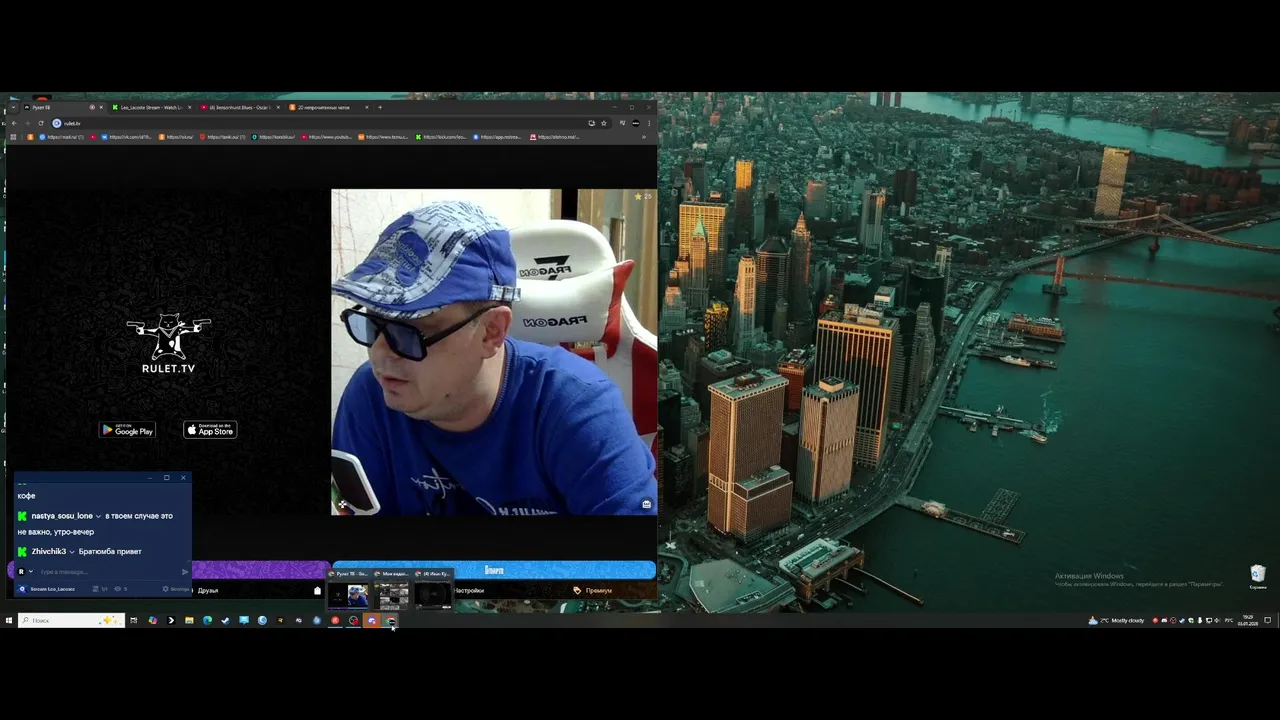This screenshot has width=1280, height=720.
Task: Switch to the Leo_Lacoste Stream browser tab
Action: pyautogui.click(x=150, y=107)
